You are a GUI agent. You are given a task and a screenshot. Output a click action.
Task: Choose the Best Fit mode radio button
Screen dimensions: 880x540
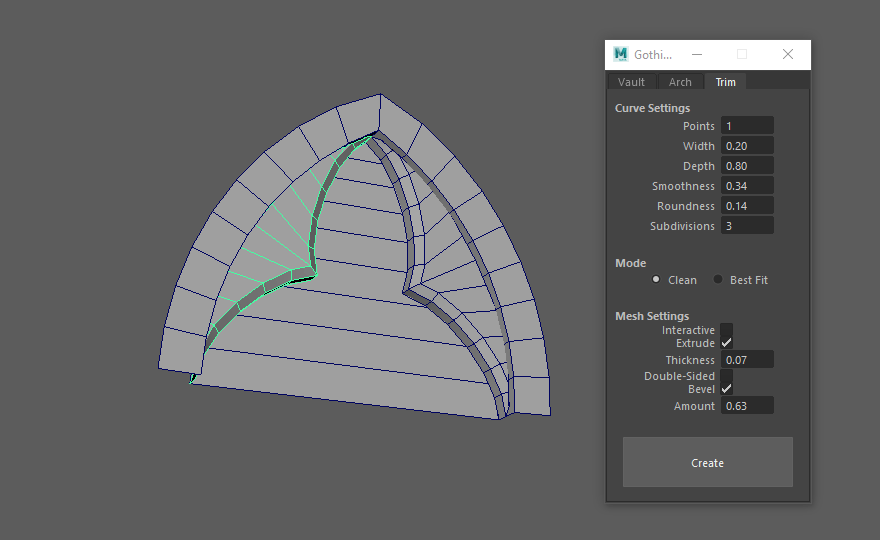click(x=718, y=280)
